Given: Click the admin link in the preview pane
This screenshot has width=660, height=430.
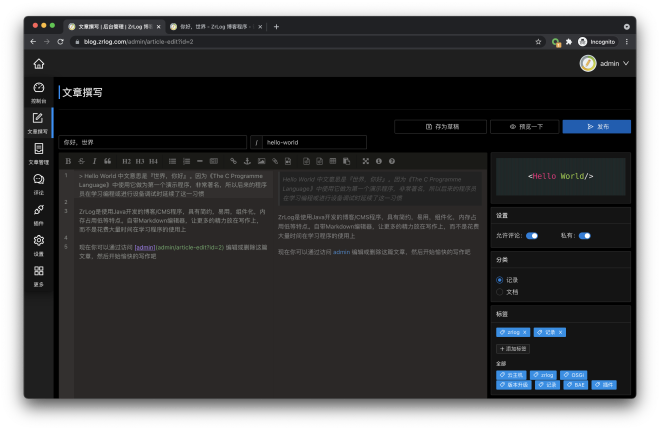Looking at the screenshot, I should tap(341, 252).
